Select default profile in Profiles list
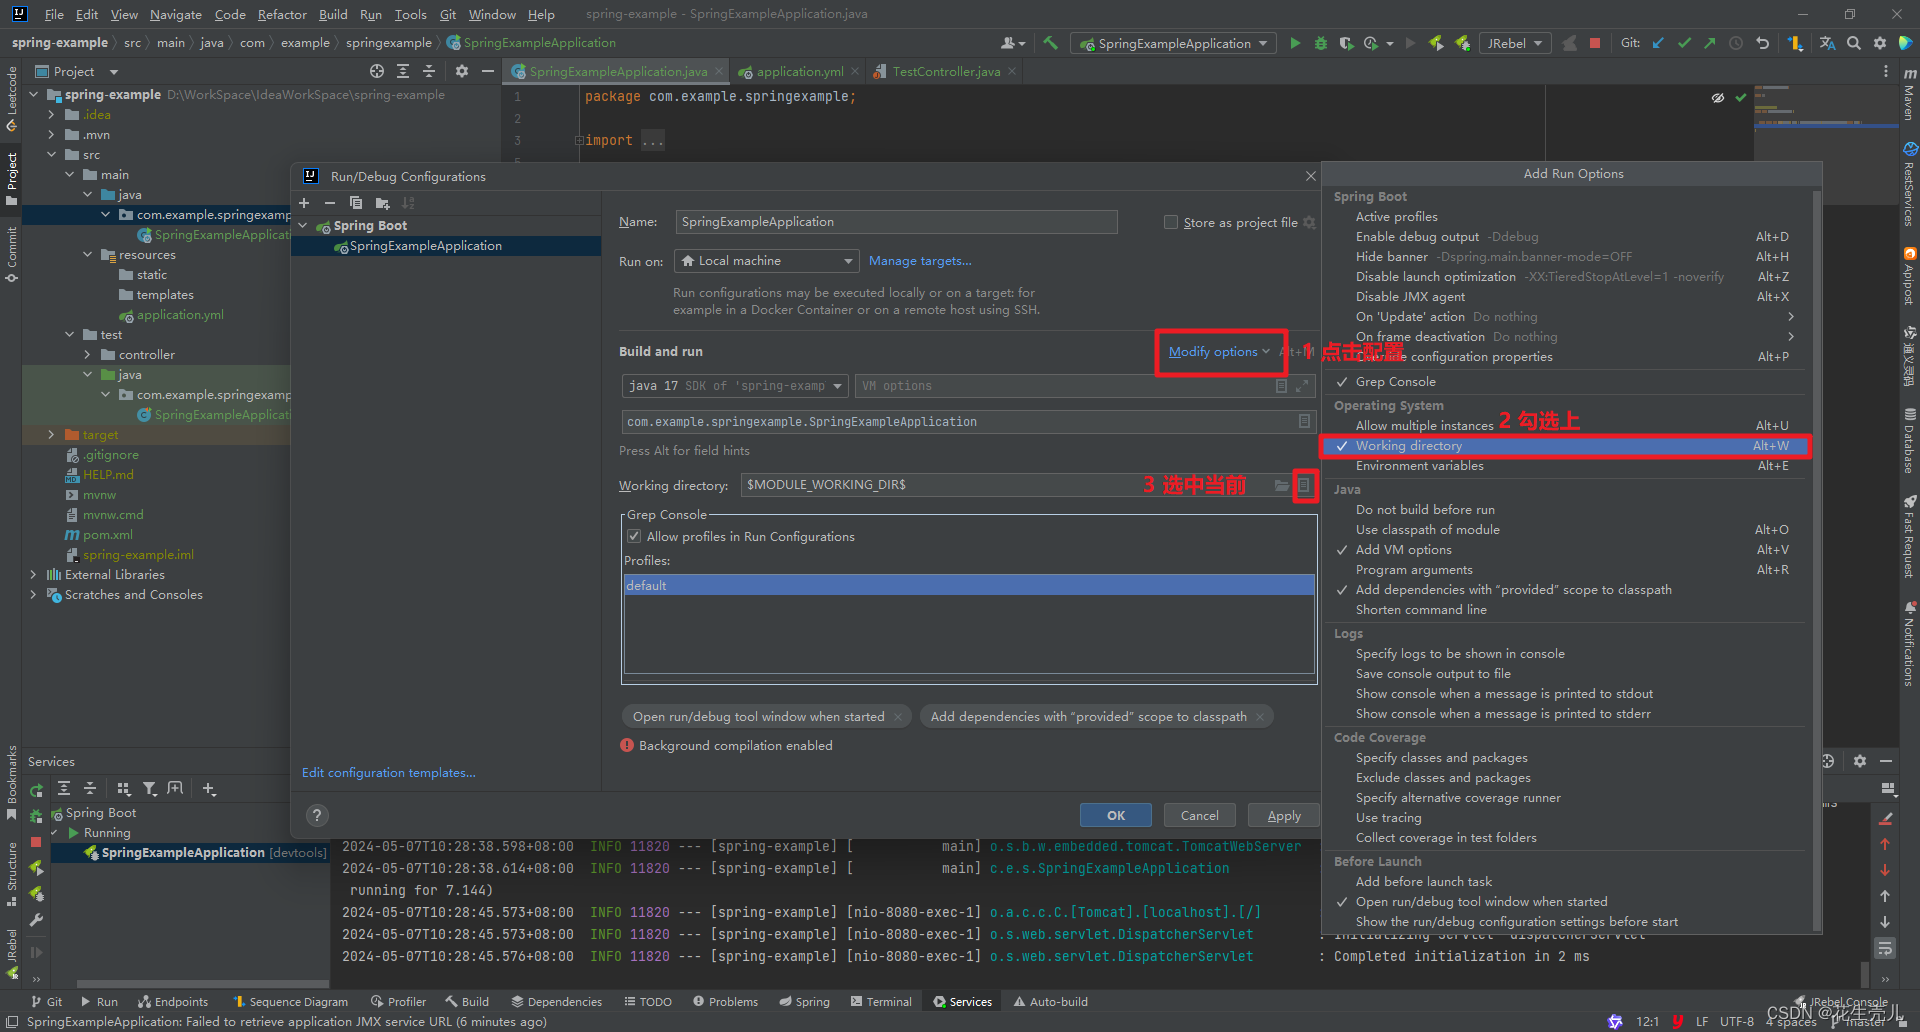This screenshot has width=1920, height=1032. click(969, 586)
